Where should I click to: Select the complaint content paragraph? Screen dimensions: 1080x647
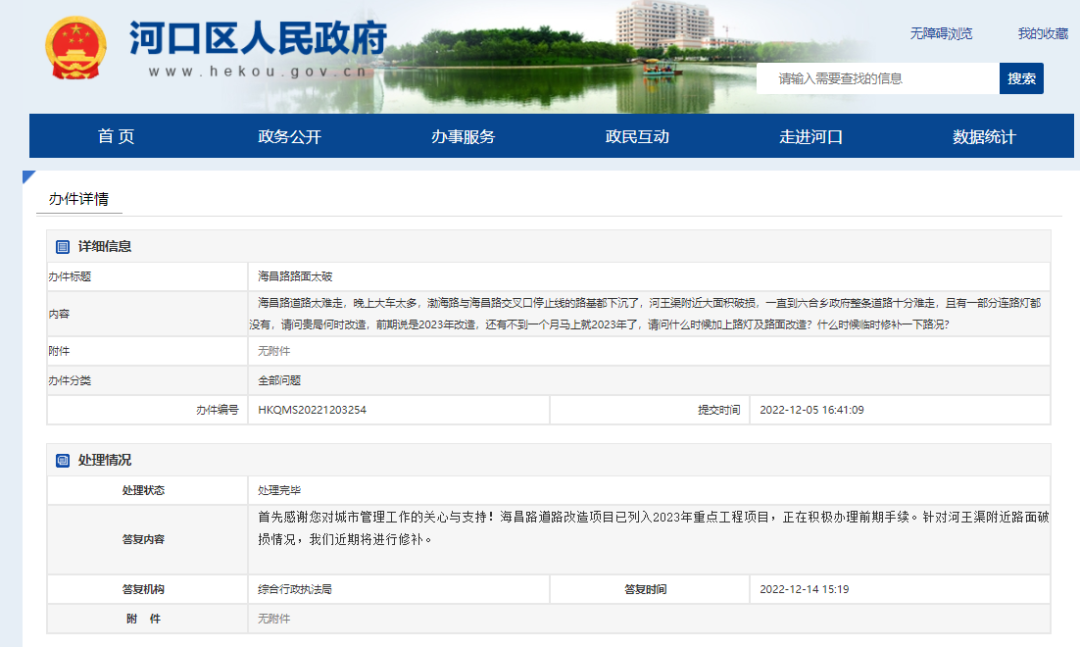click(x=645, y=314)
